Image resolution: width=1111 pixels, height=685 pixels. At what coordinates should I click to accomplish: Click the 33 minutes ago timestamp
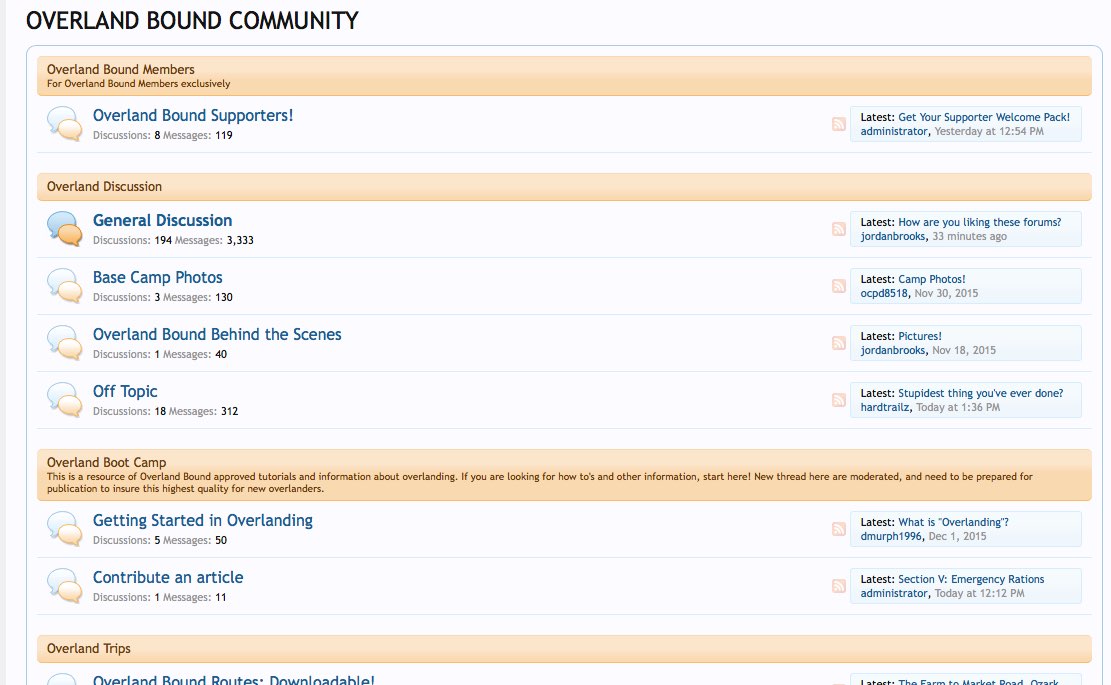coord(969,237)
